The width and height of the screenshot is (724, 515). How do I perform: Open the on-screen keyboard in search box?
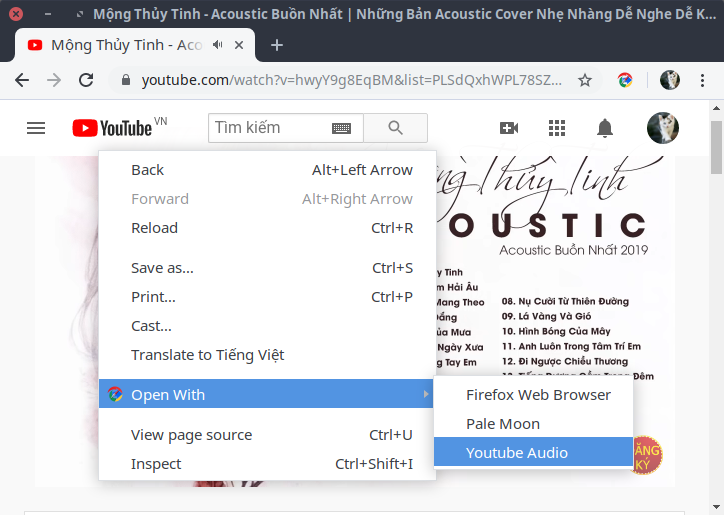(341, 128)
